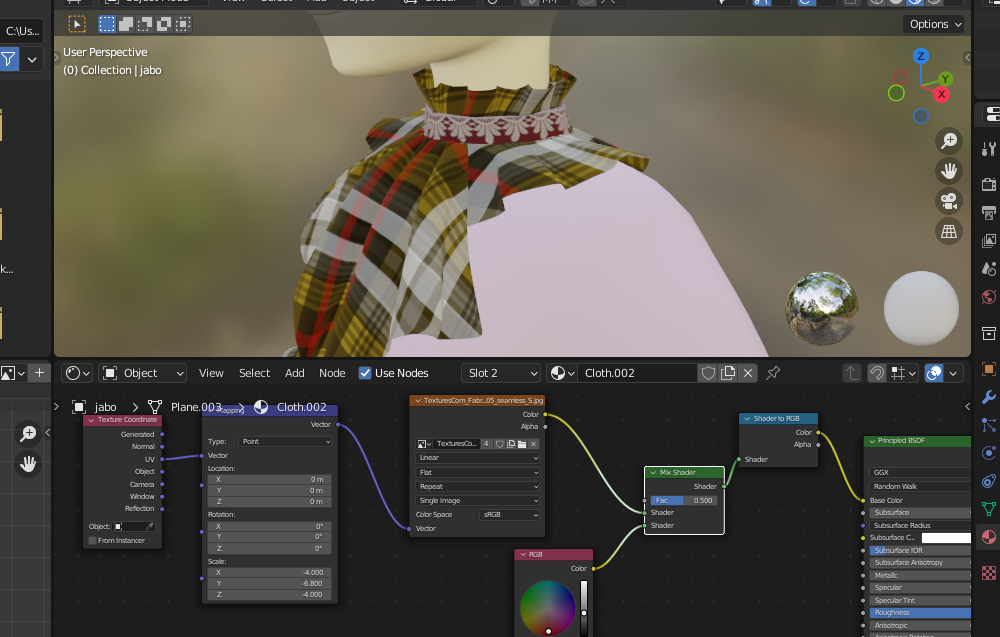This screenshot has width=1000, height=637.
Task: Open the Flat projection dropdown
Action: click(478, 472)
